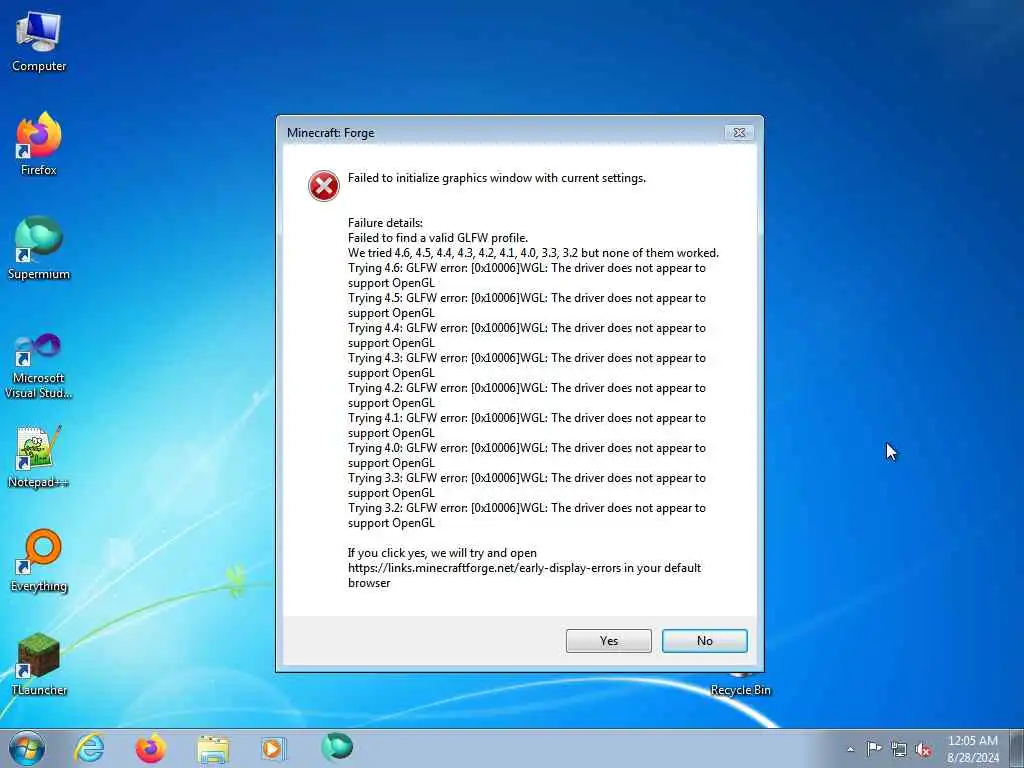This screenshot has width=1024, height=768.
Task: Select the Microsoft Visual Studio shortcut
Action: [x=39, y=366]
